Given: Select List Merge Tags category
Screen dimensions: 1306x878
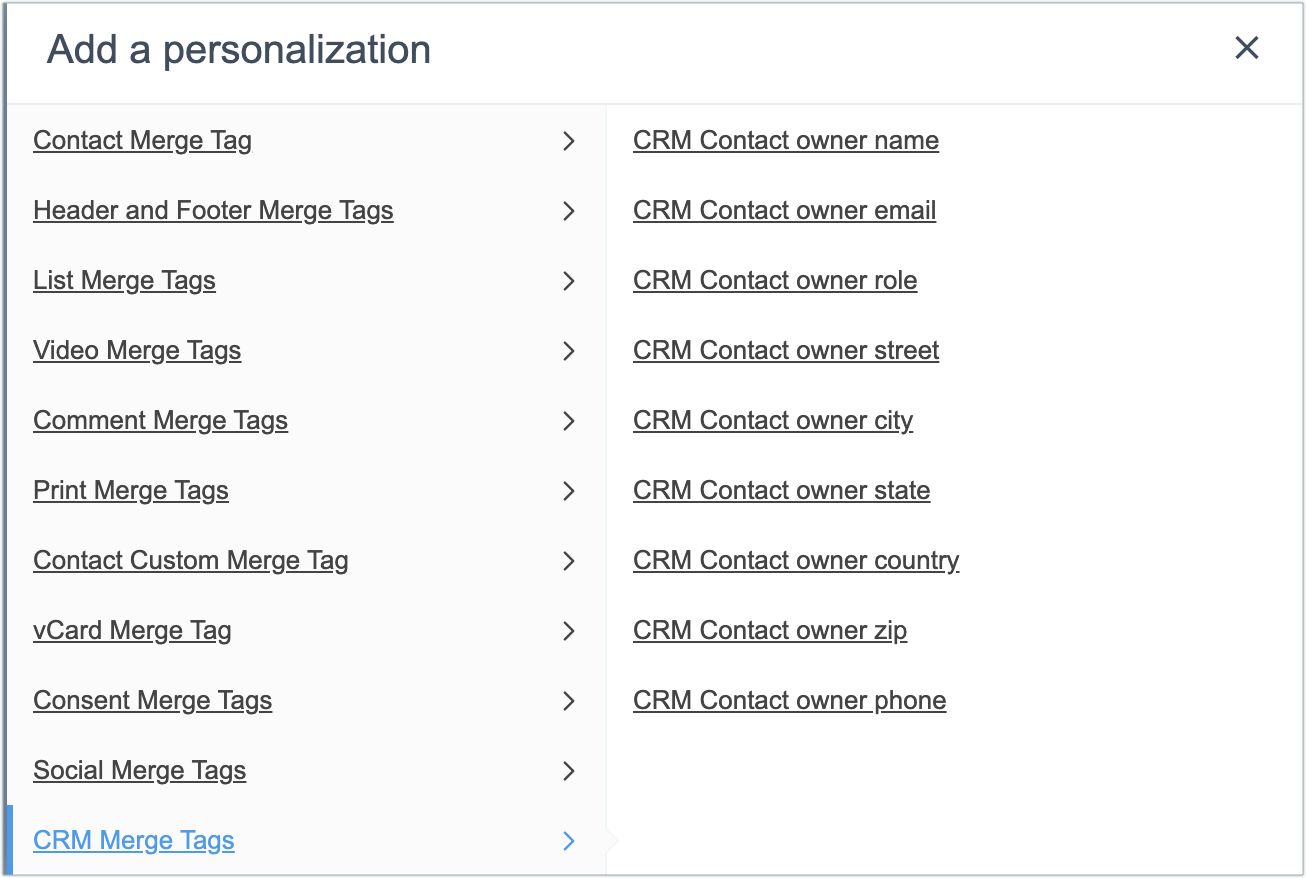Looking at the screenshot, I should (124, 281).
